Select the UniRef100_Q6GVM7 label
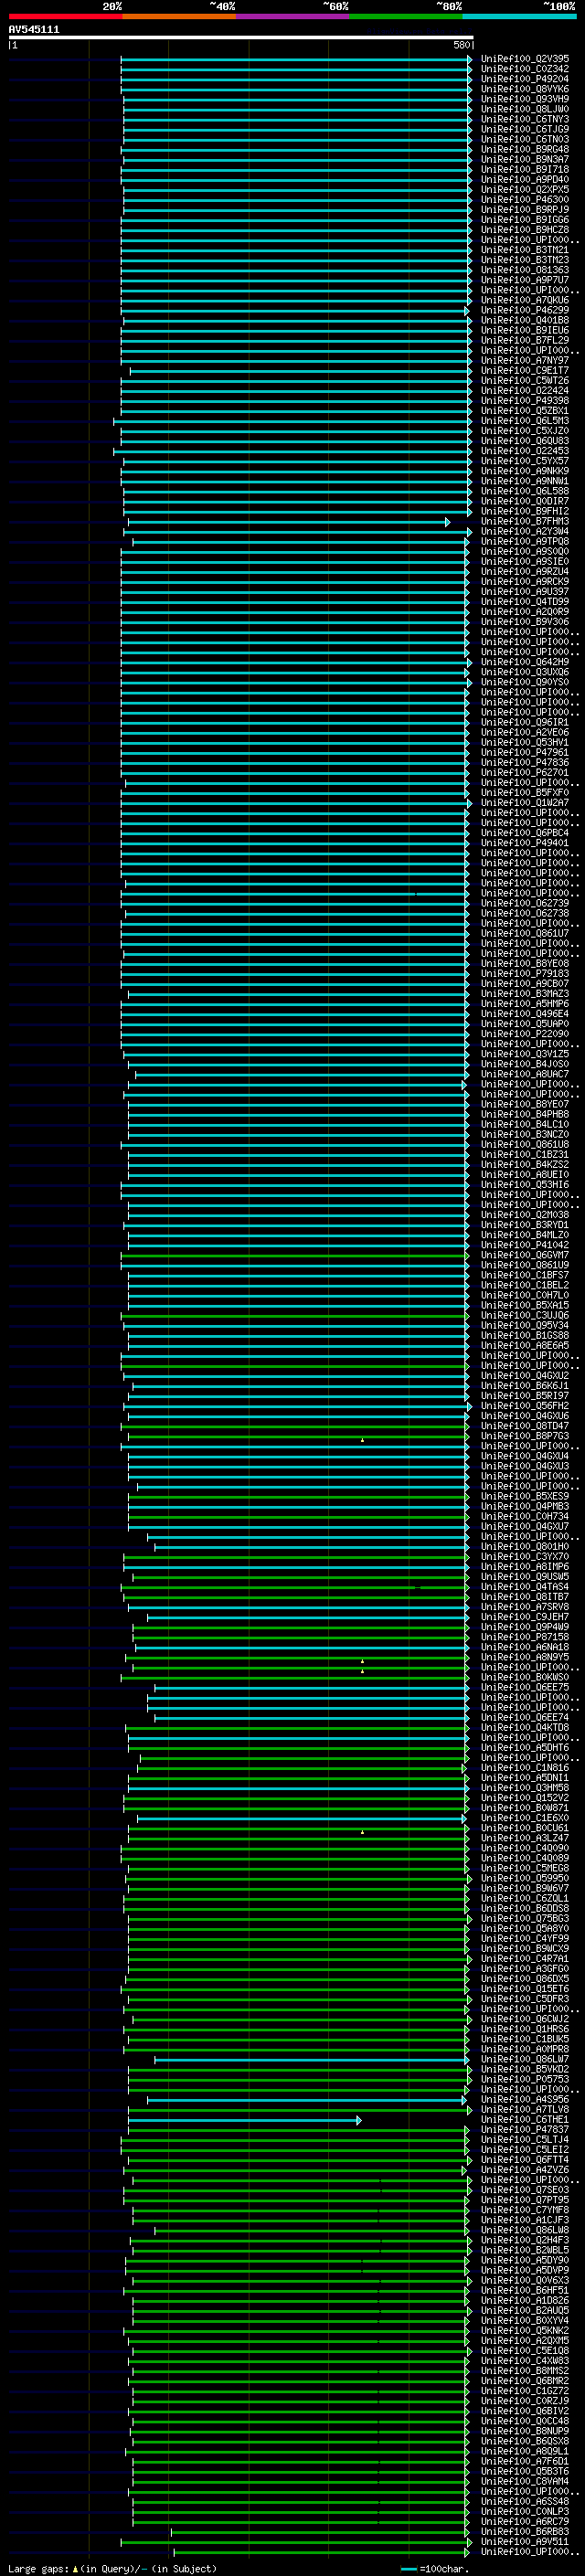 click(x=525, y=1255)
